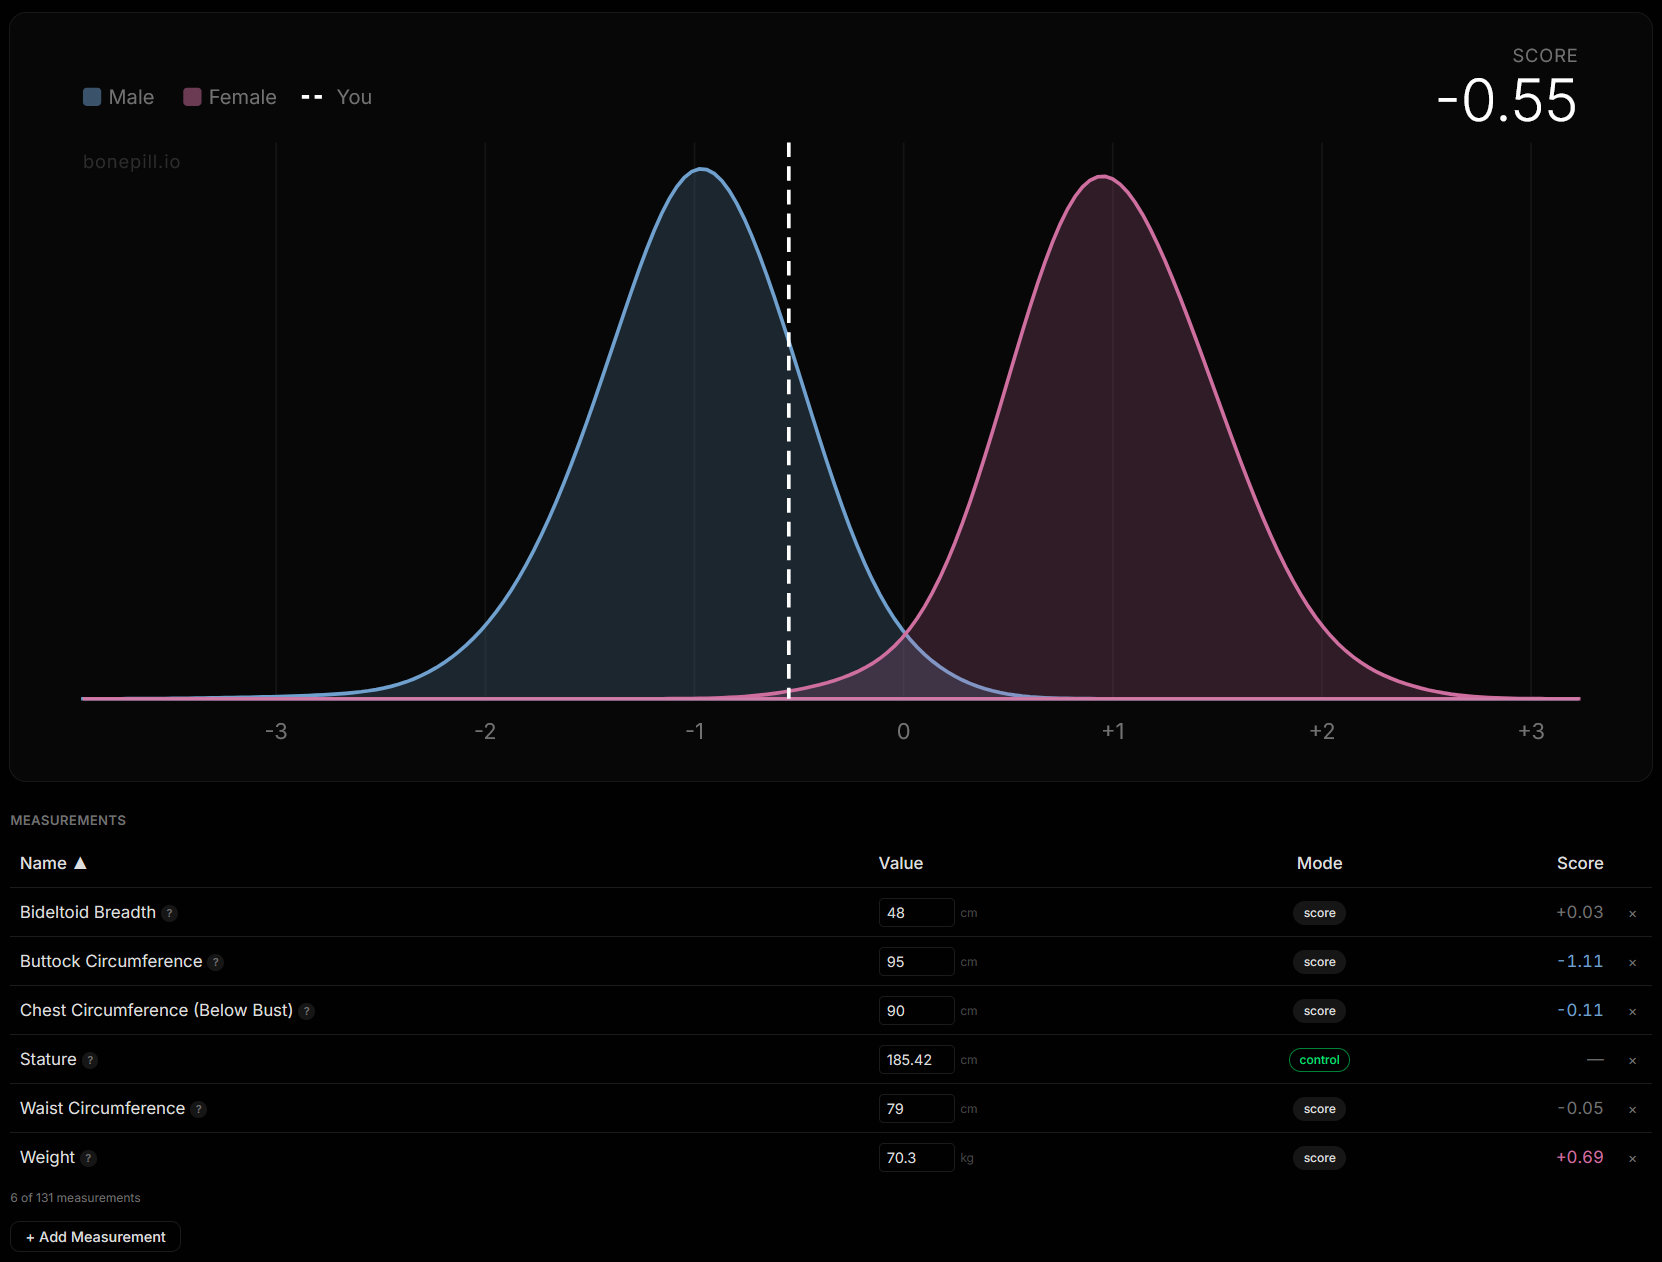Image resolution: width=1662 pixels, height=1262 pixels.
Task: Click the '6 of 131 measurements' text
Action: click(76, 1198)
